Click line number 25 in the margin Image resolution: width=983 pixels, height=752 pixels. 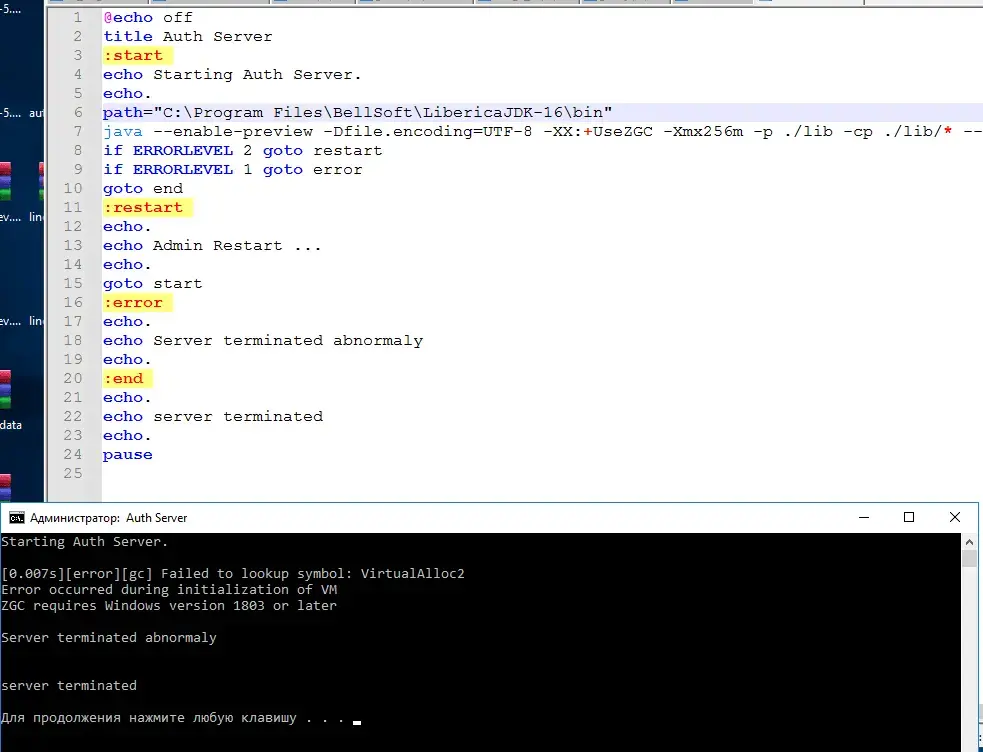click(x=73, y=473)
